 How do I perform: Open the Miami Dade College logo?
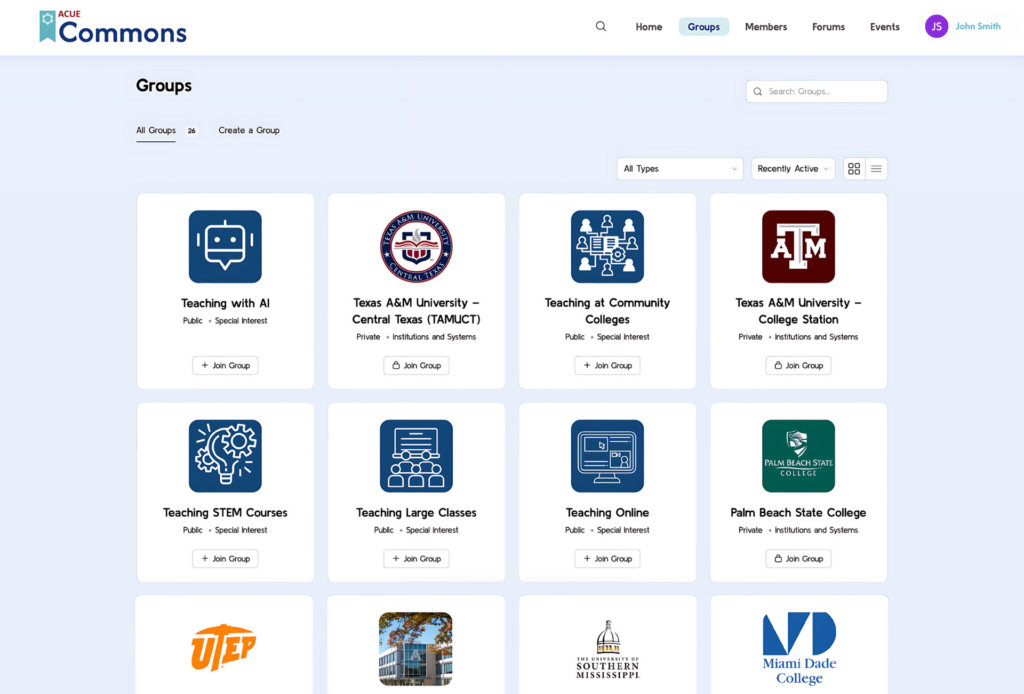799,648
